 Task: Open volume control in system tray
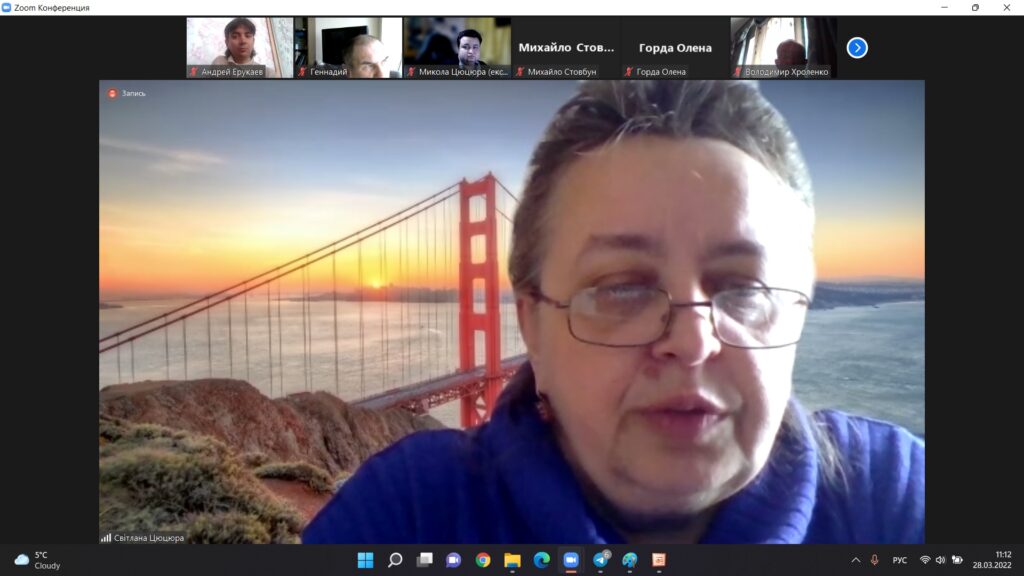tap(940, 560)
